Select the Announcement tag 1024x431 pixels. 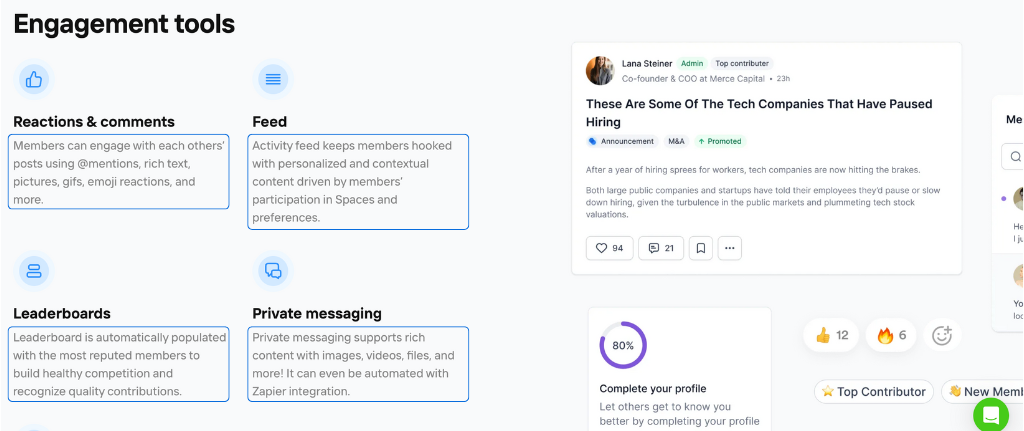(x=622, y=141)
